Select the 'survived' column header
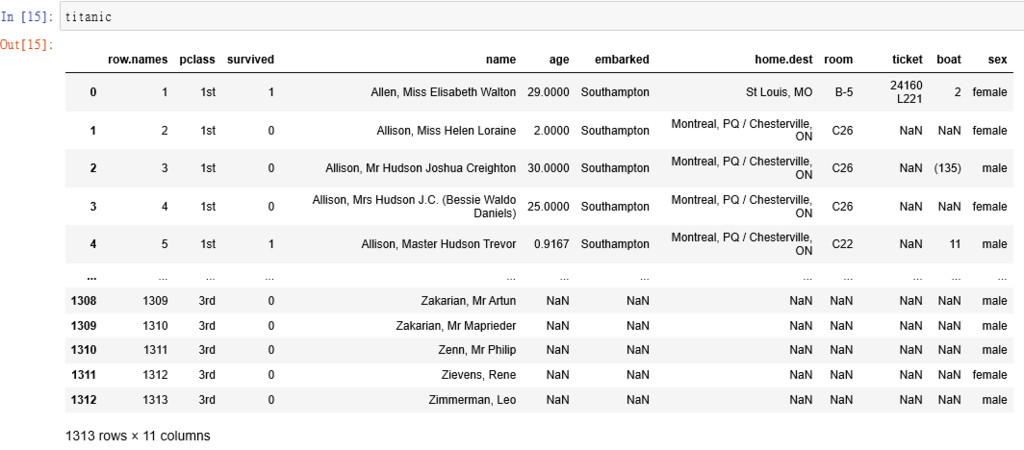This screenshot has width=1024, height=450. pyautogui.click(x=250, y=59)
